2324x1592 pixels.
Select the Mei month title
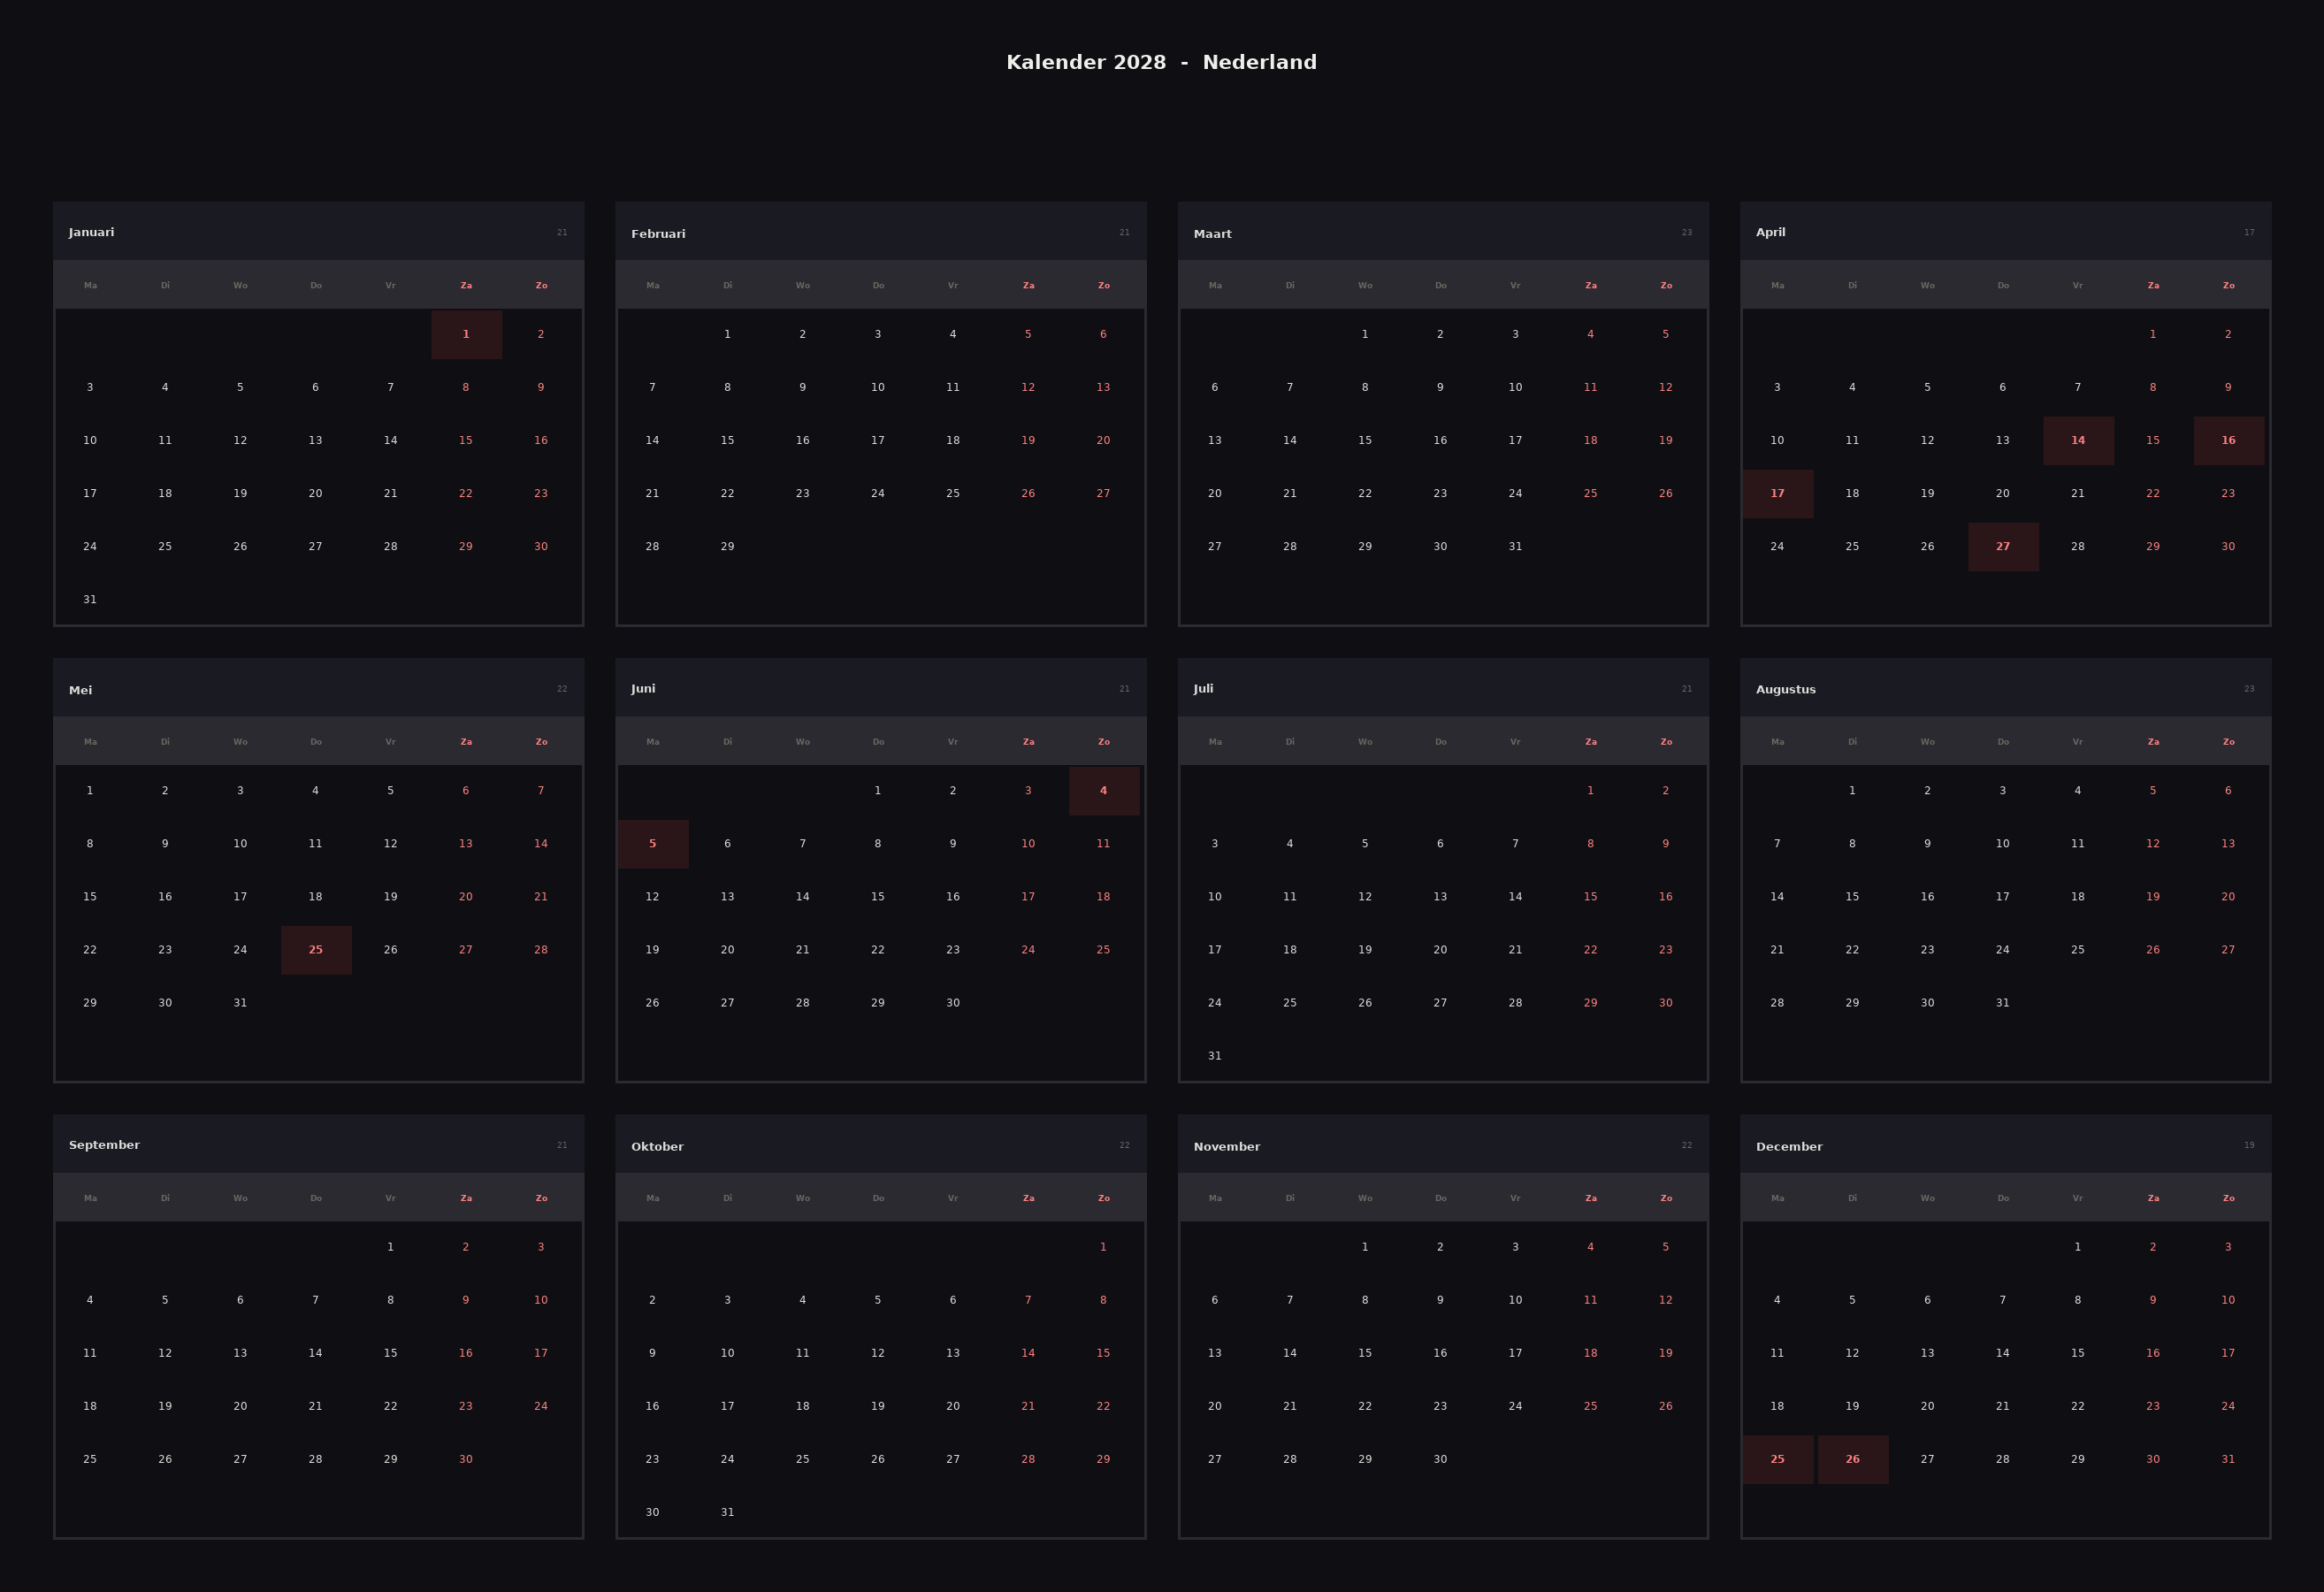tap(80, 689)
